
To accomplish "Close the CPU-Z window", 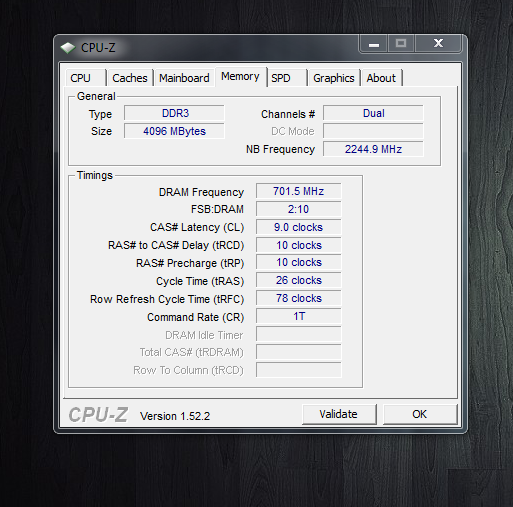I will coord(438,44).
